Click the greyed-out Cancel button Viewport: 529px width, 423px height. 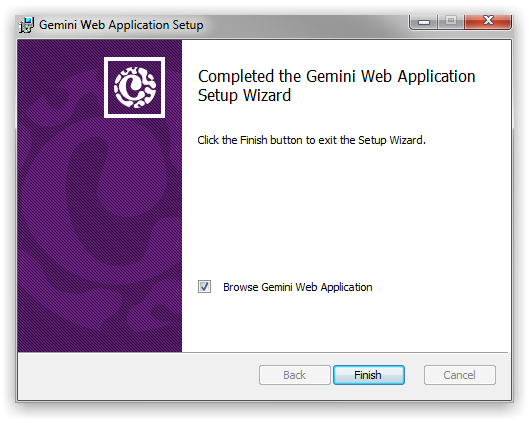[x=460, y=375]
